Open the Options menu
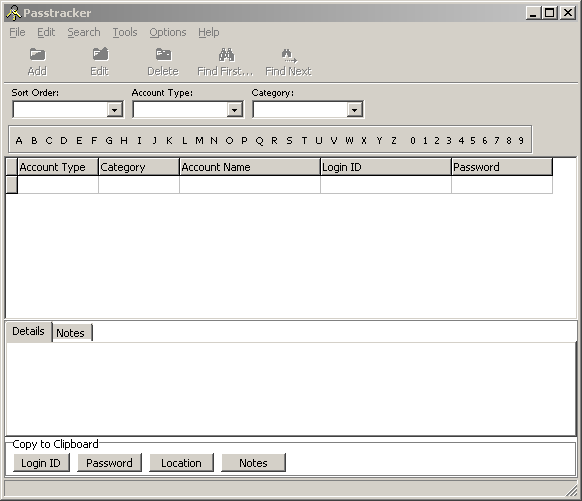582x501 pixels. (x=168, y=32)
